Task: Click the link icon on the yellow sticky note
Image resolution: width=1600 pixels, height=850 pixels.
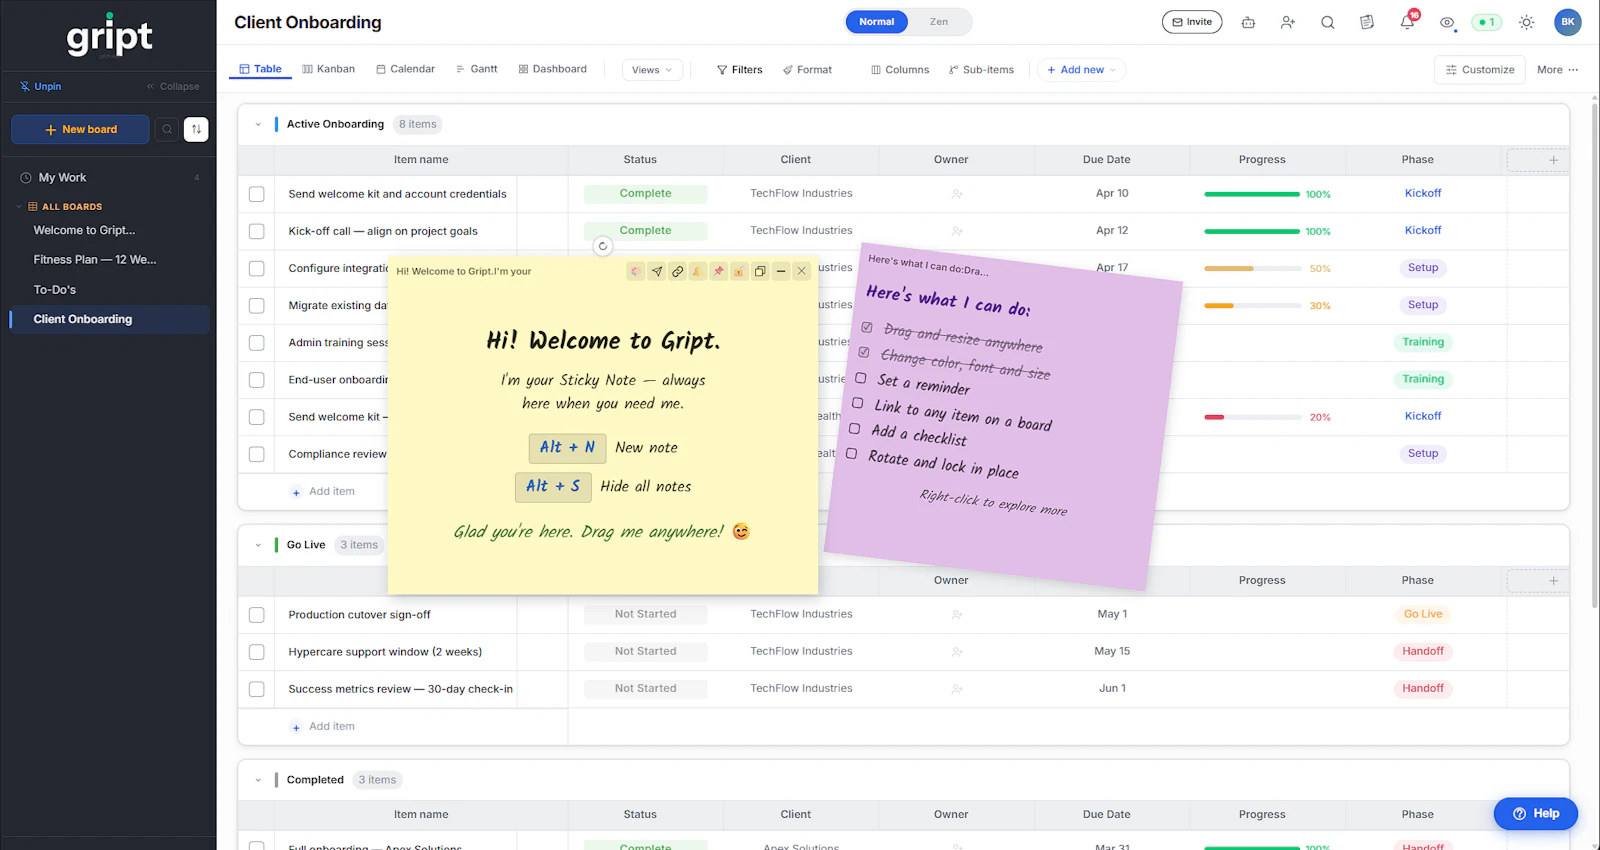Action: (x=678, y=271)
